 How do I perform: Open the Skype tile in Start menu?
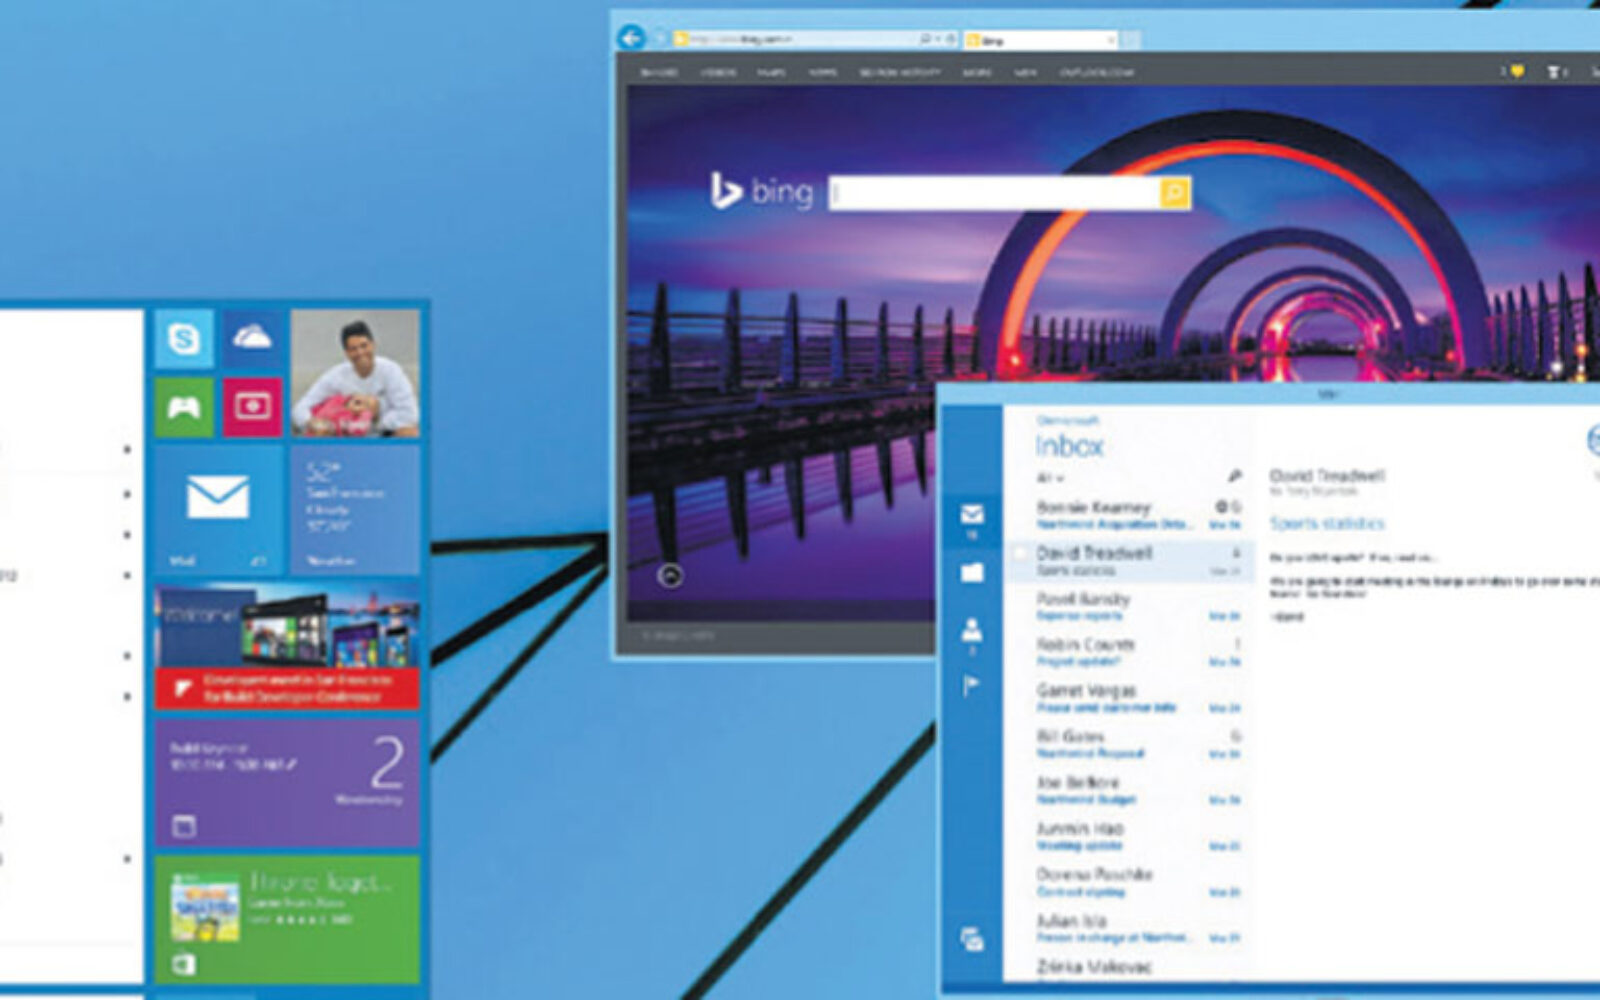tap(184, 339)
